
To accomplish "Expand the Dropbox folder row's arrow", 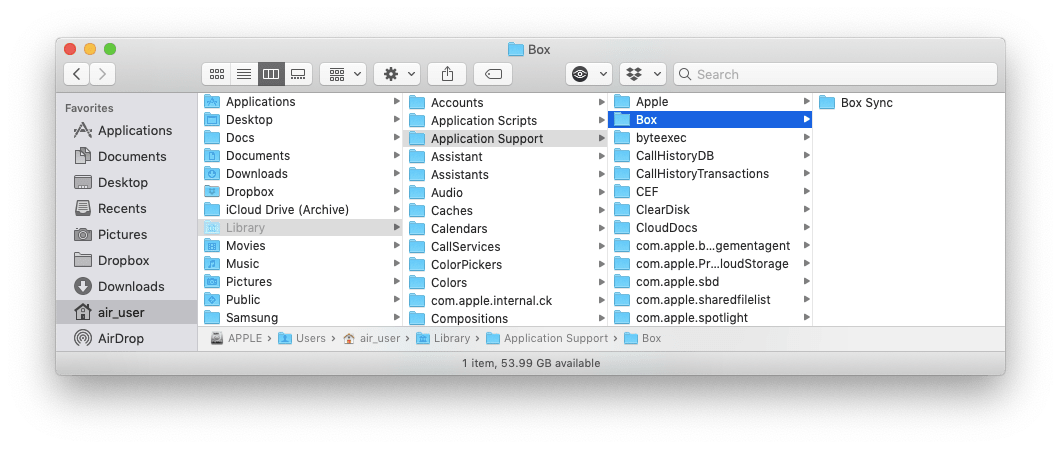I will click(x=397, y=191).
